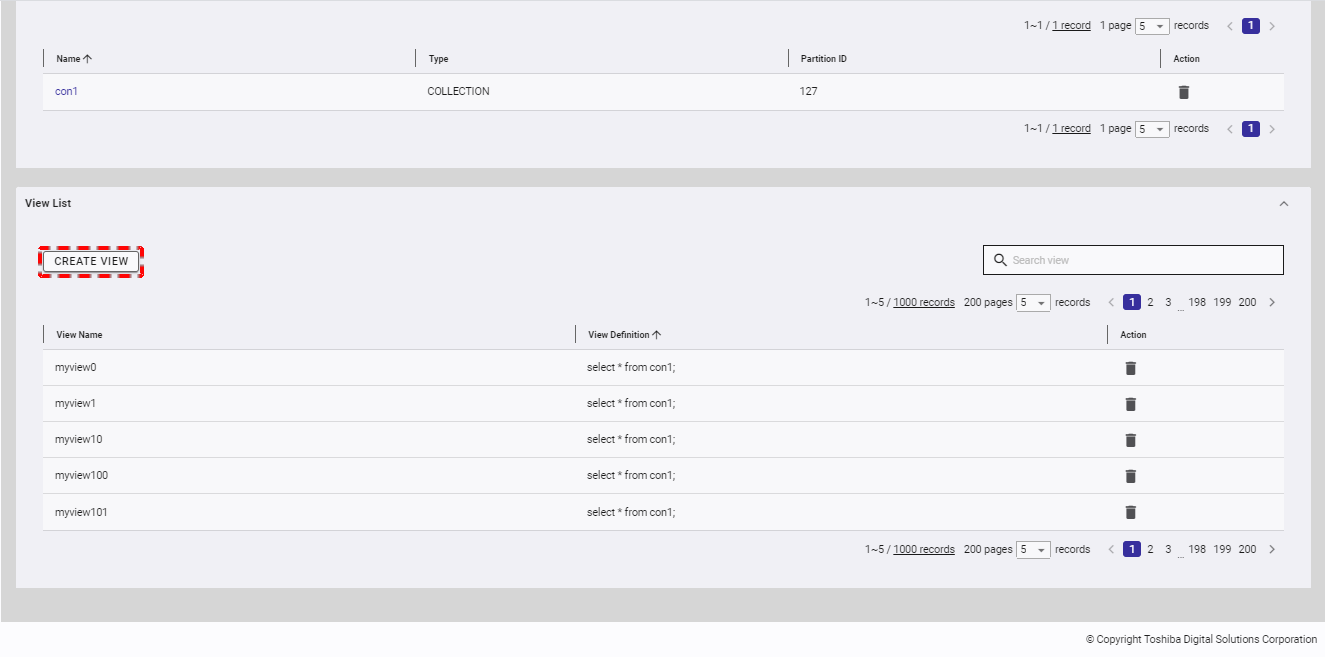1325x657 pixels.
Task: Click next page arrow below the view table
Action: click(x=1271, y=549)
